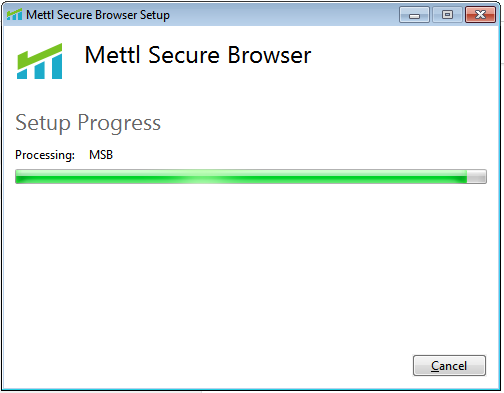Close the Mettl Secure Browser Setup window

click(x=480, y=15)
